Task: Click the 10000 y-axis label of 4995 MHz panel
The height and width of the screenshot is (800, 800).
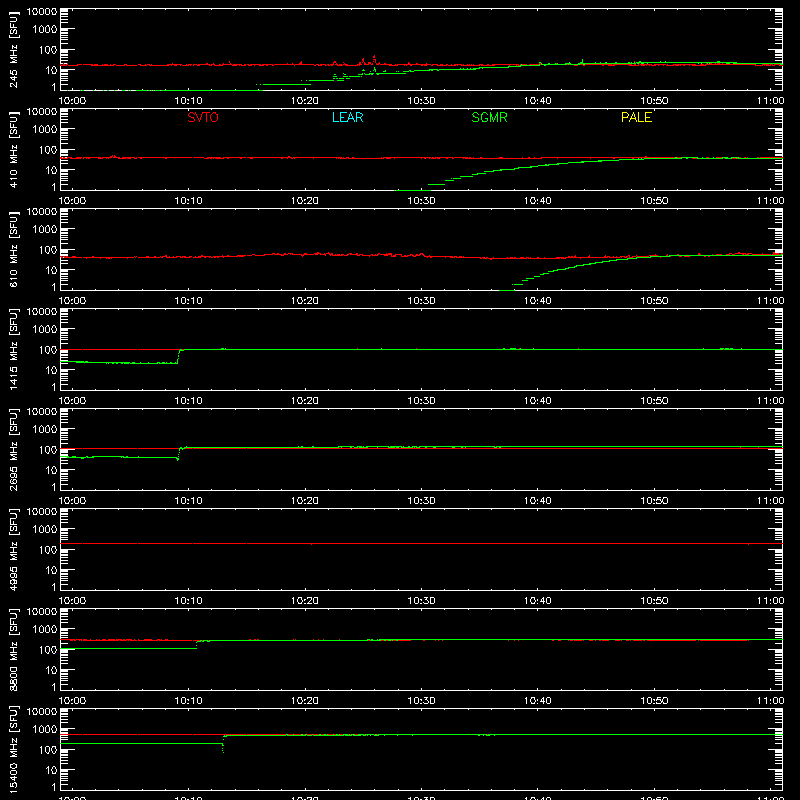Action: (x=42, y=512)
